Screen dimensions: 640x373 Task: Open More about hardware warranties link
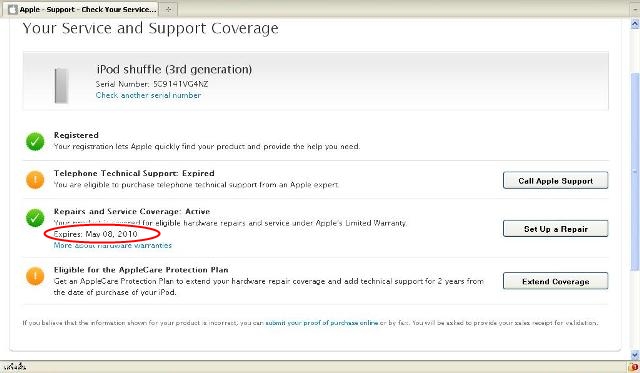point(113,245)
